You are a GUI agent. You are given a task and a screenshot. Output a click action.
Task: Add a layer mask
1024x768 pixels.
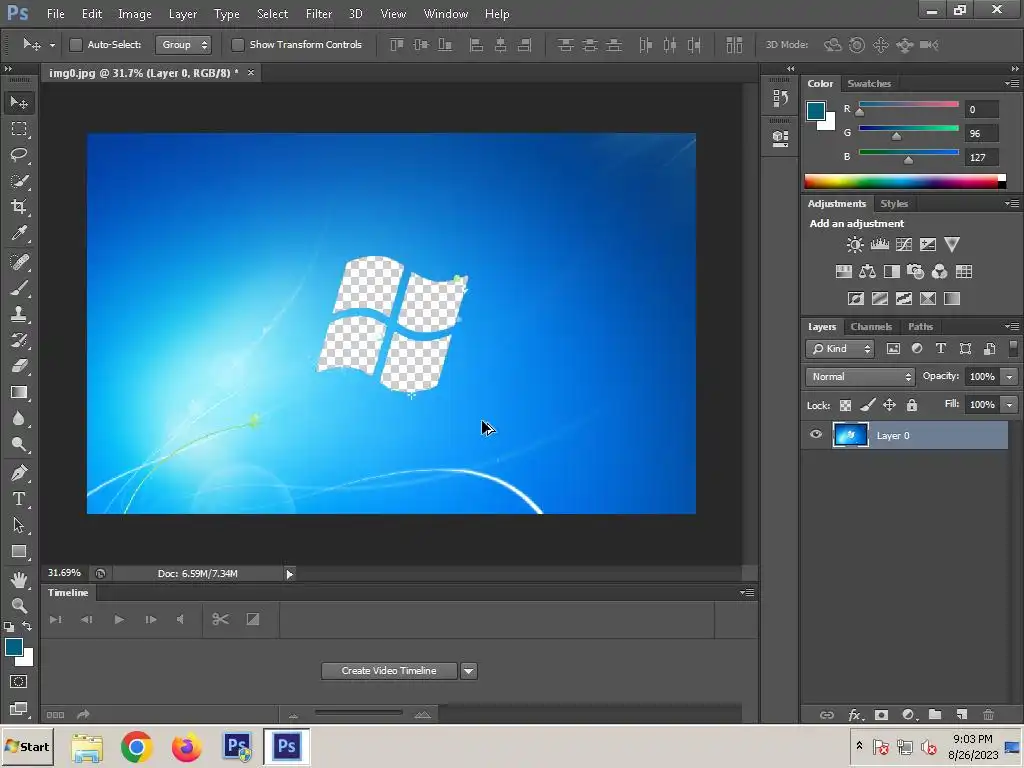881,714
